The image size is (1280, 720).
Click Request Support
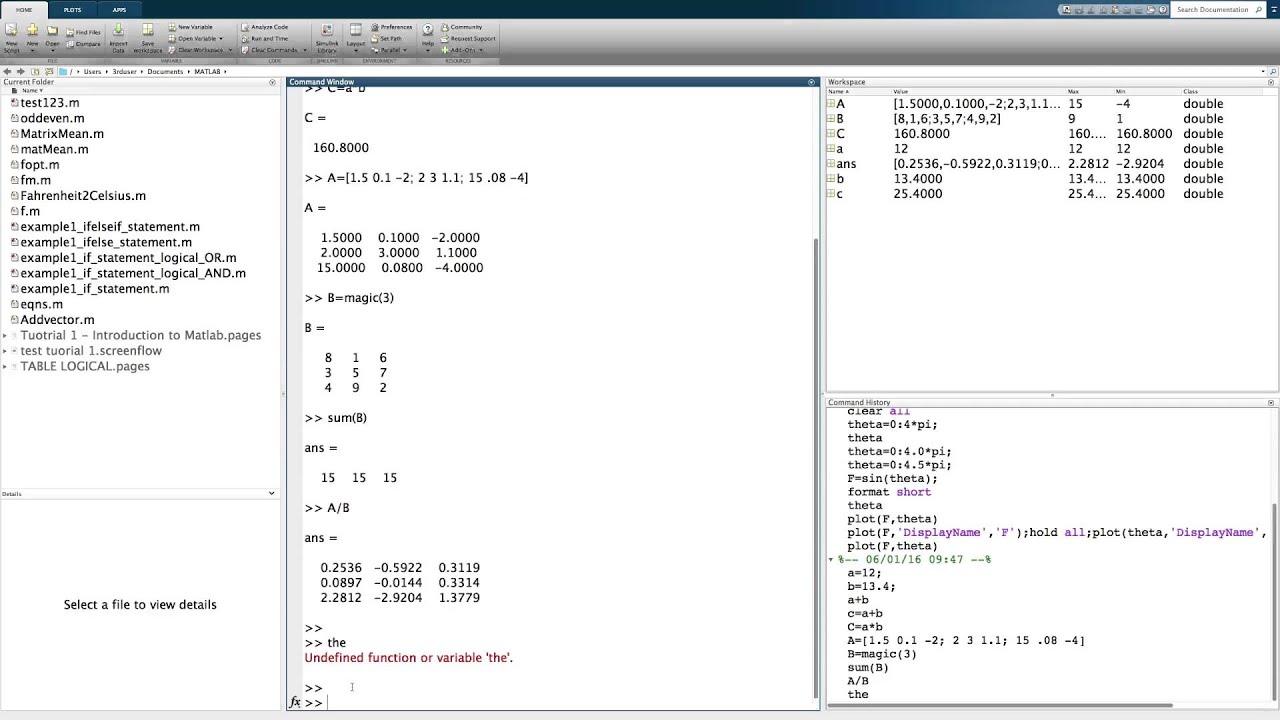(x=468, y=38)
